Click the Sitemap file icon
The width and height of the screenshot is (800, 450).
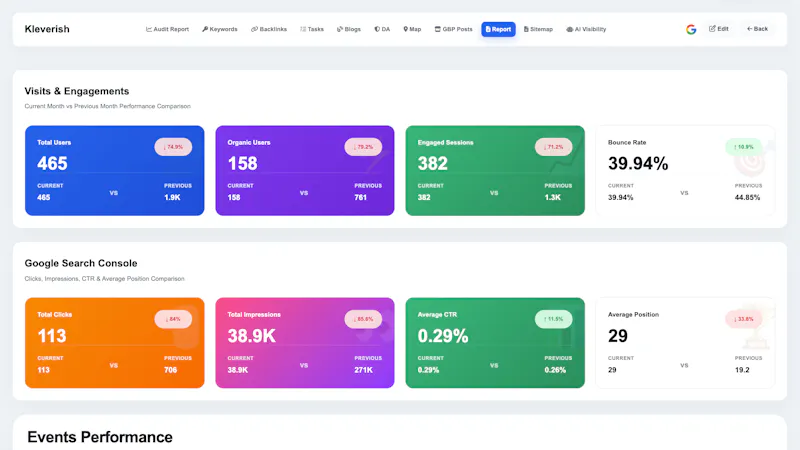[x=526, y=29]
